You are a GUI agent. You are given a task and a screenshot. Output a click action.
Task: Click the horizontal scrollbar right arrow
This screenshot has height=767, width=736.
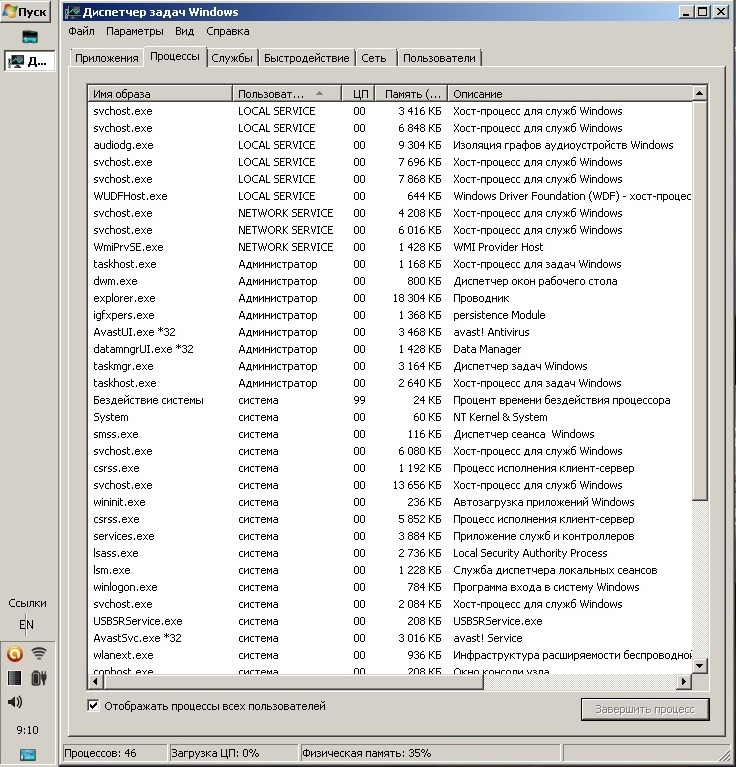(x=685, y=681)
